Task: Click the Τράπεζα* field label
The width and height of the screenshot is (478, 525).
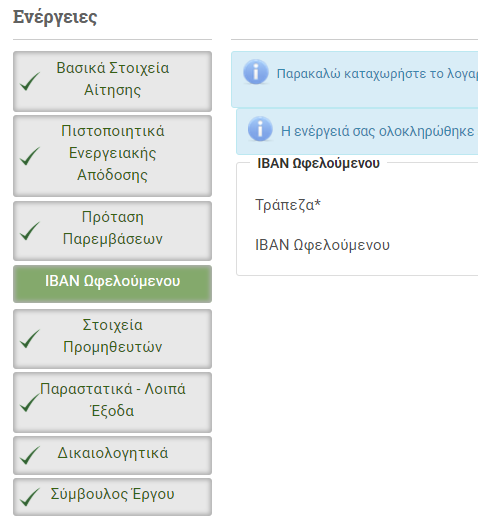Action: [x=288, y=205]
